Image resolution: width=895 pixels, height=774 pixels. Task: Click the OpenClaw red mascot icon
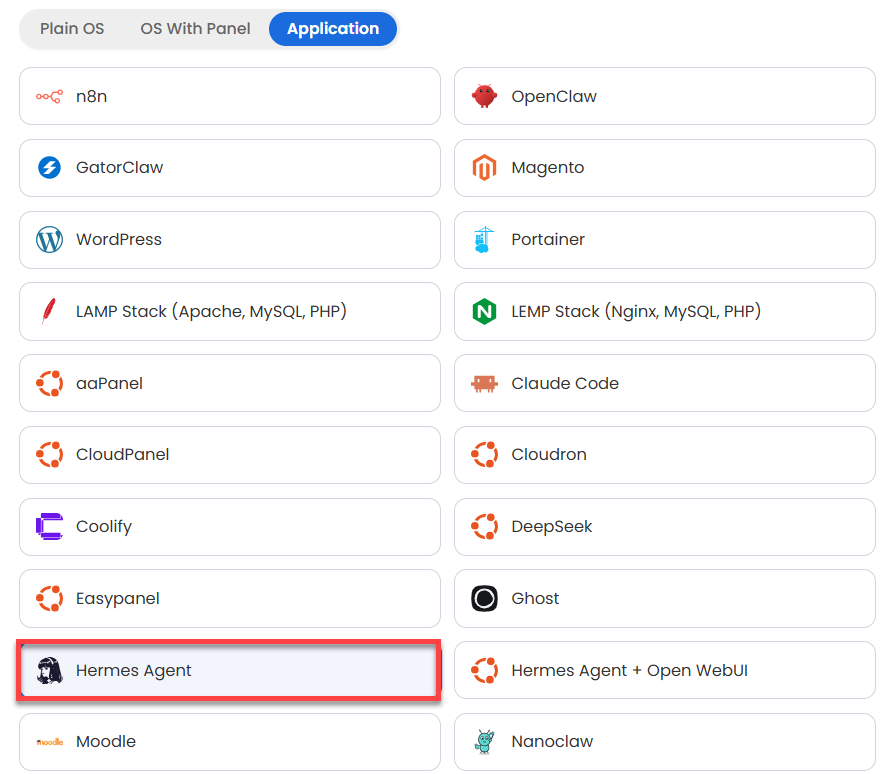click(485, 96)
